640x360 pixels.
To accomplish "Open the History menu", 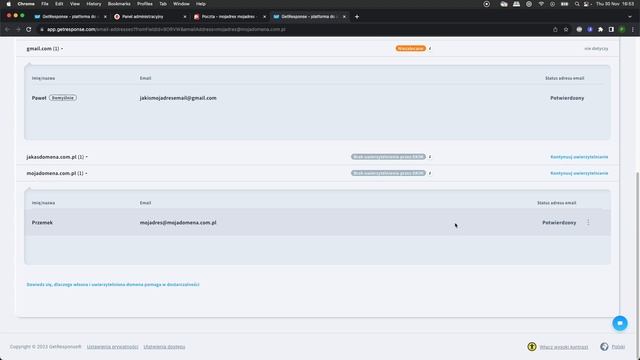I will [x=93, y=4].
